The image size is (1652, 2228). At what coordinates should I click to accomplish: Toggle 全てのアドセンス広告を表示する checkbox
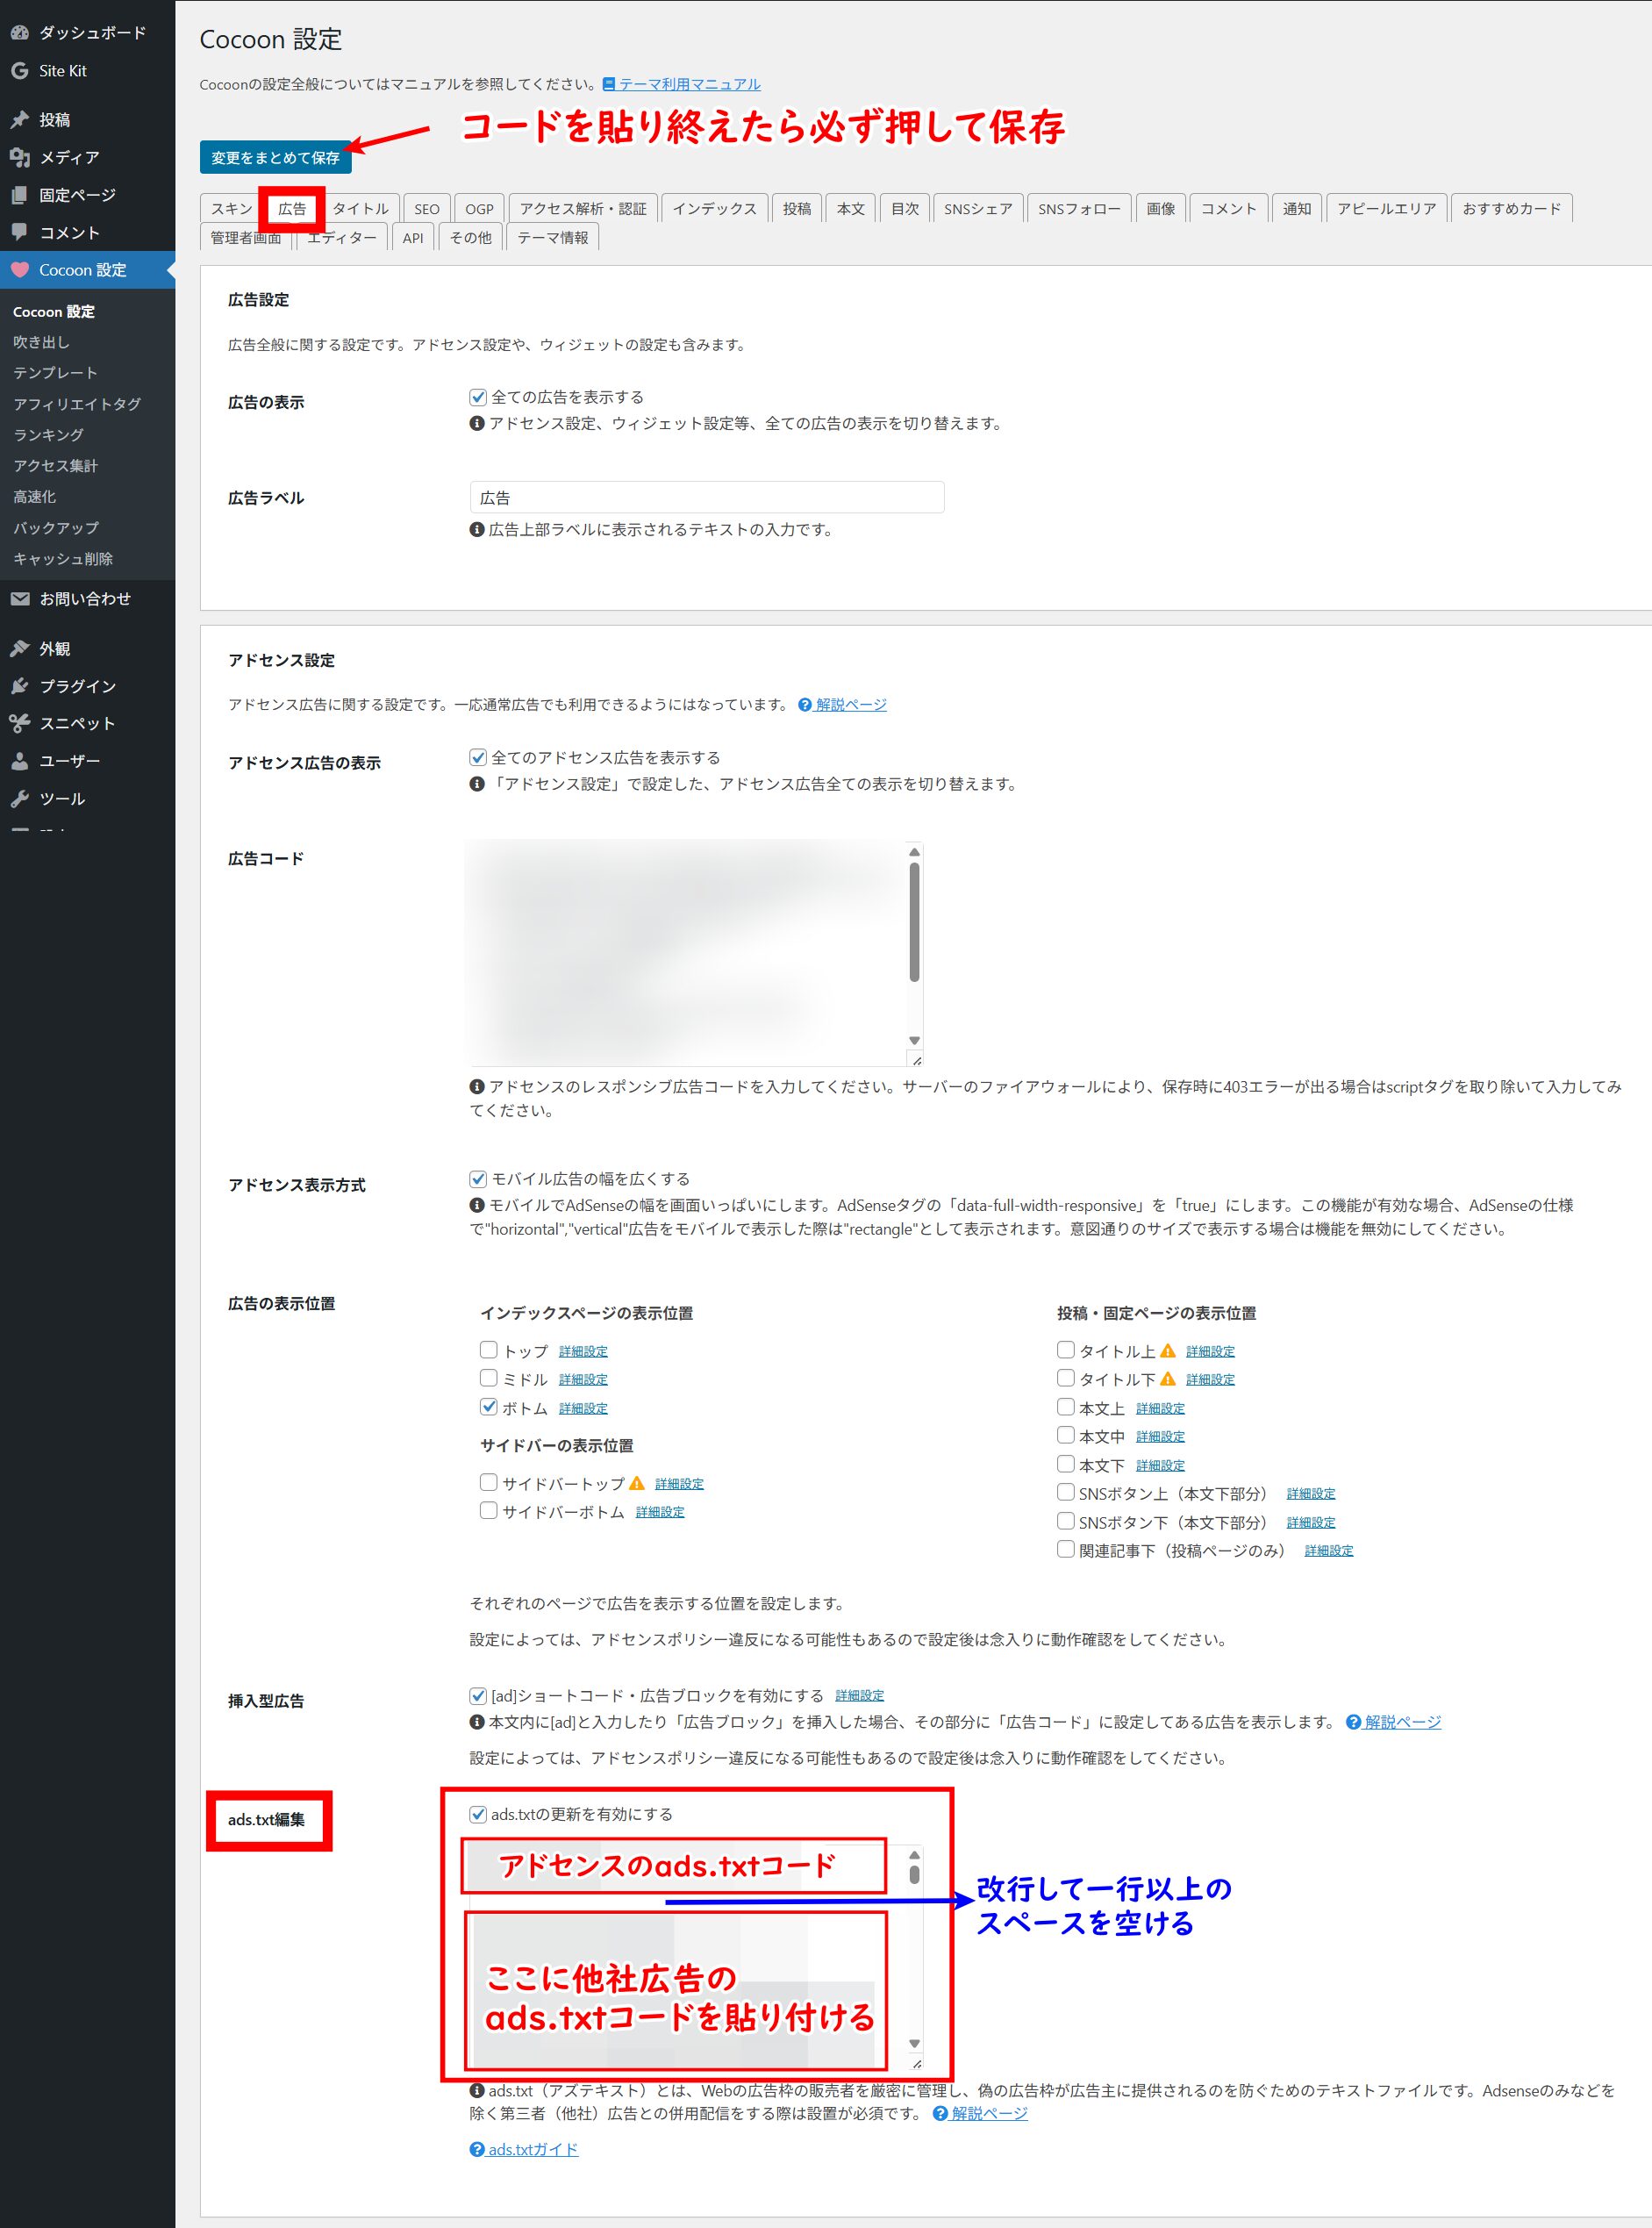click(478, 758)
